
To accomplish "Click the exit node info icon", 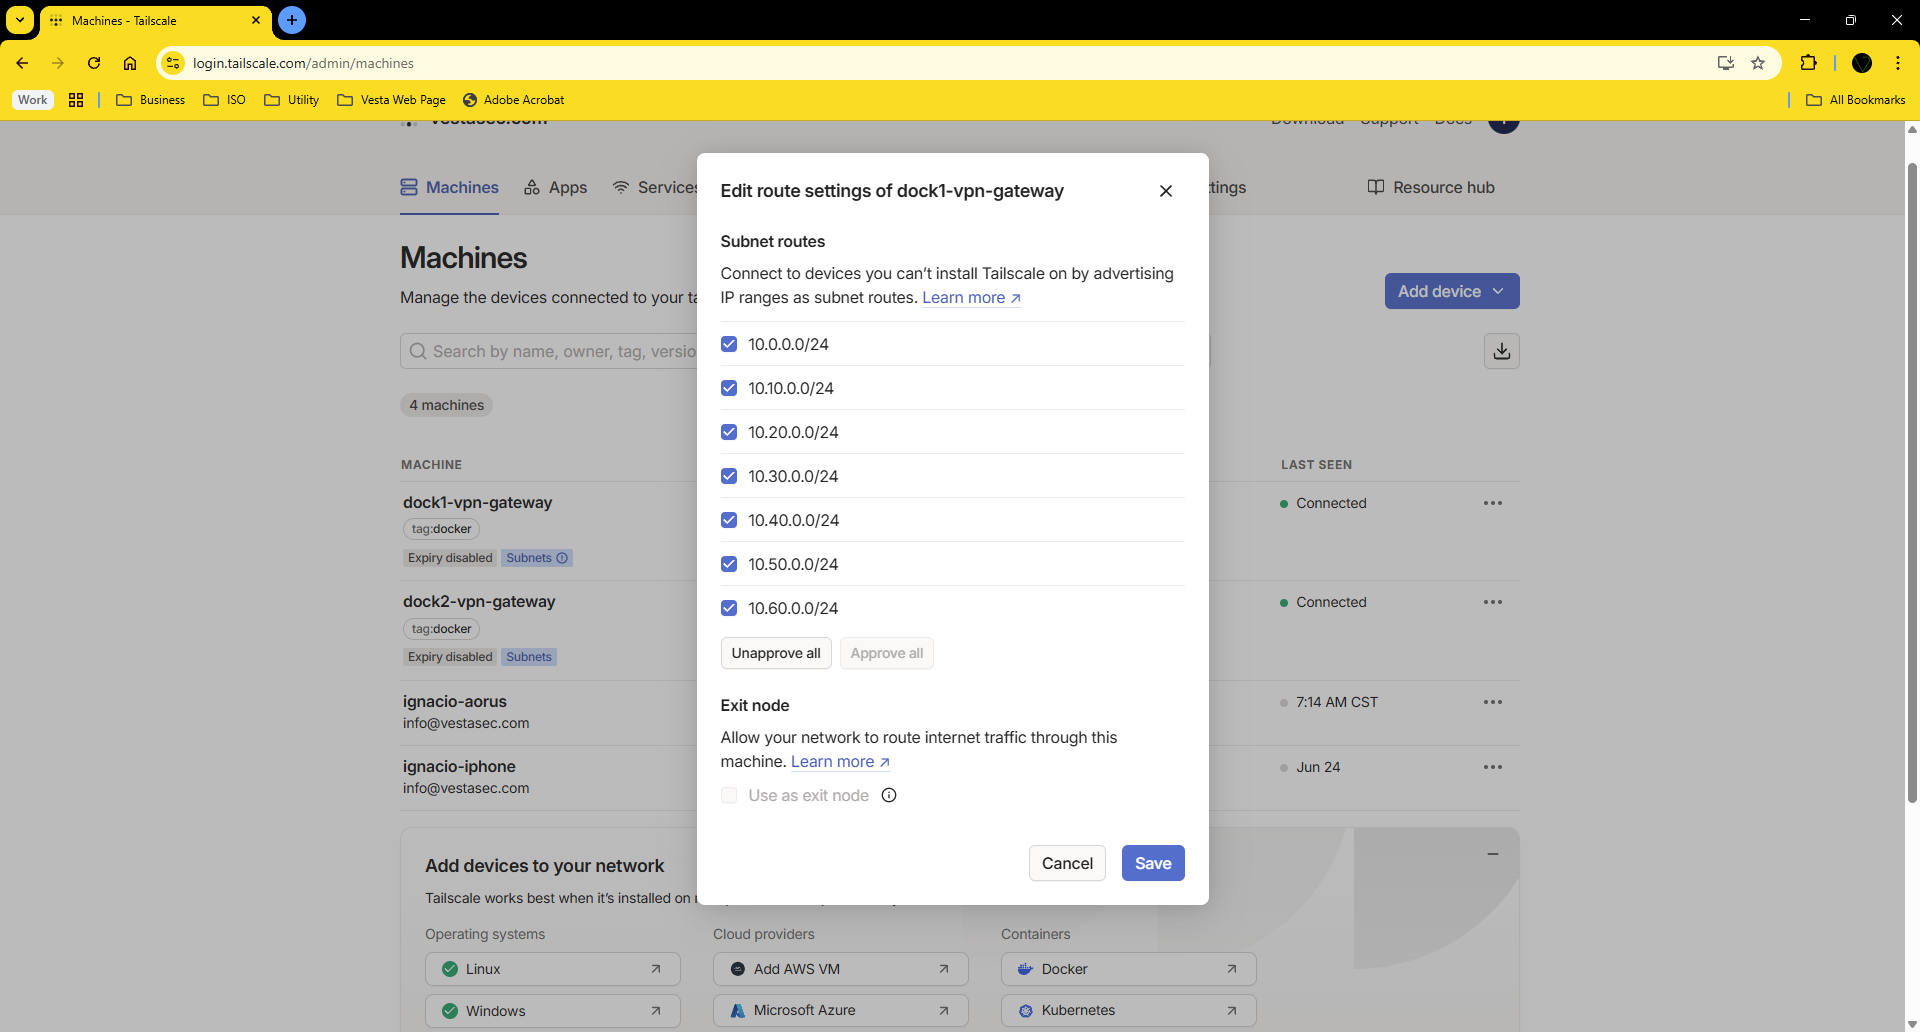I will tap(889, 795).
